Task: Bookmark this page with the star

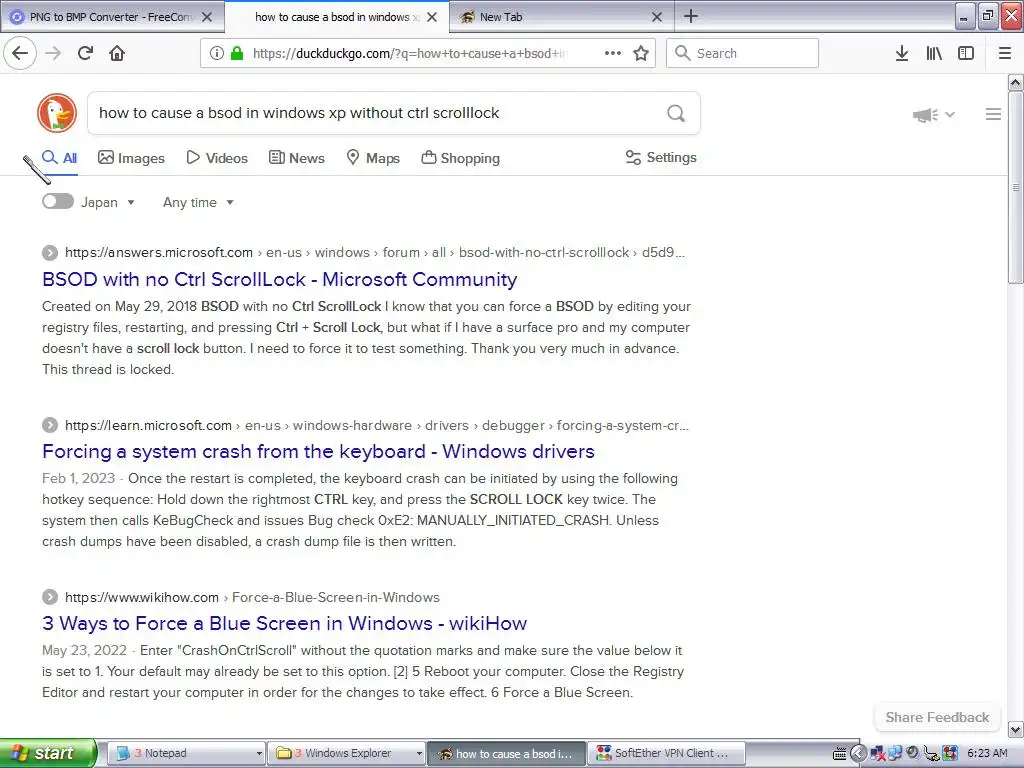Action: (641, 53)
